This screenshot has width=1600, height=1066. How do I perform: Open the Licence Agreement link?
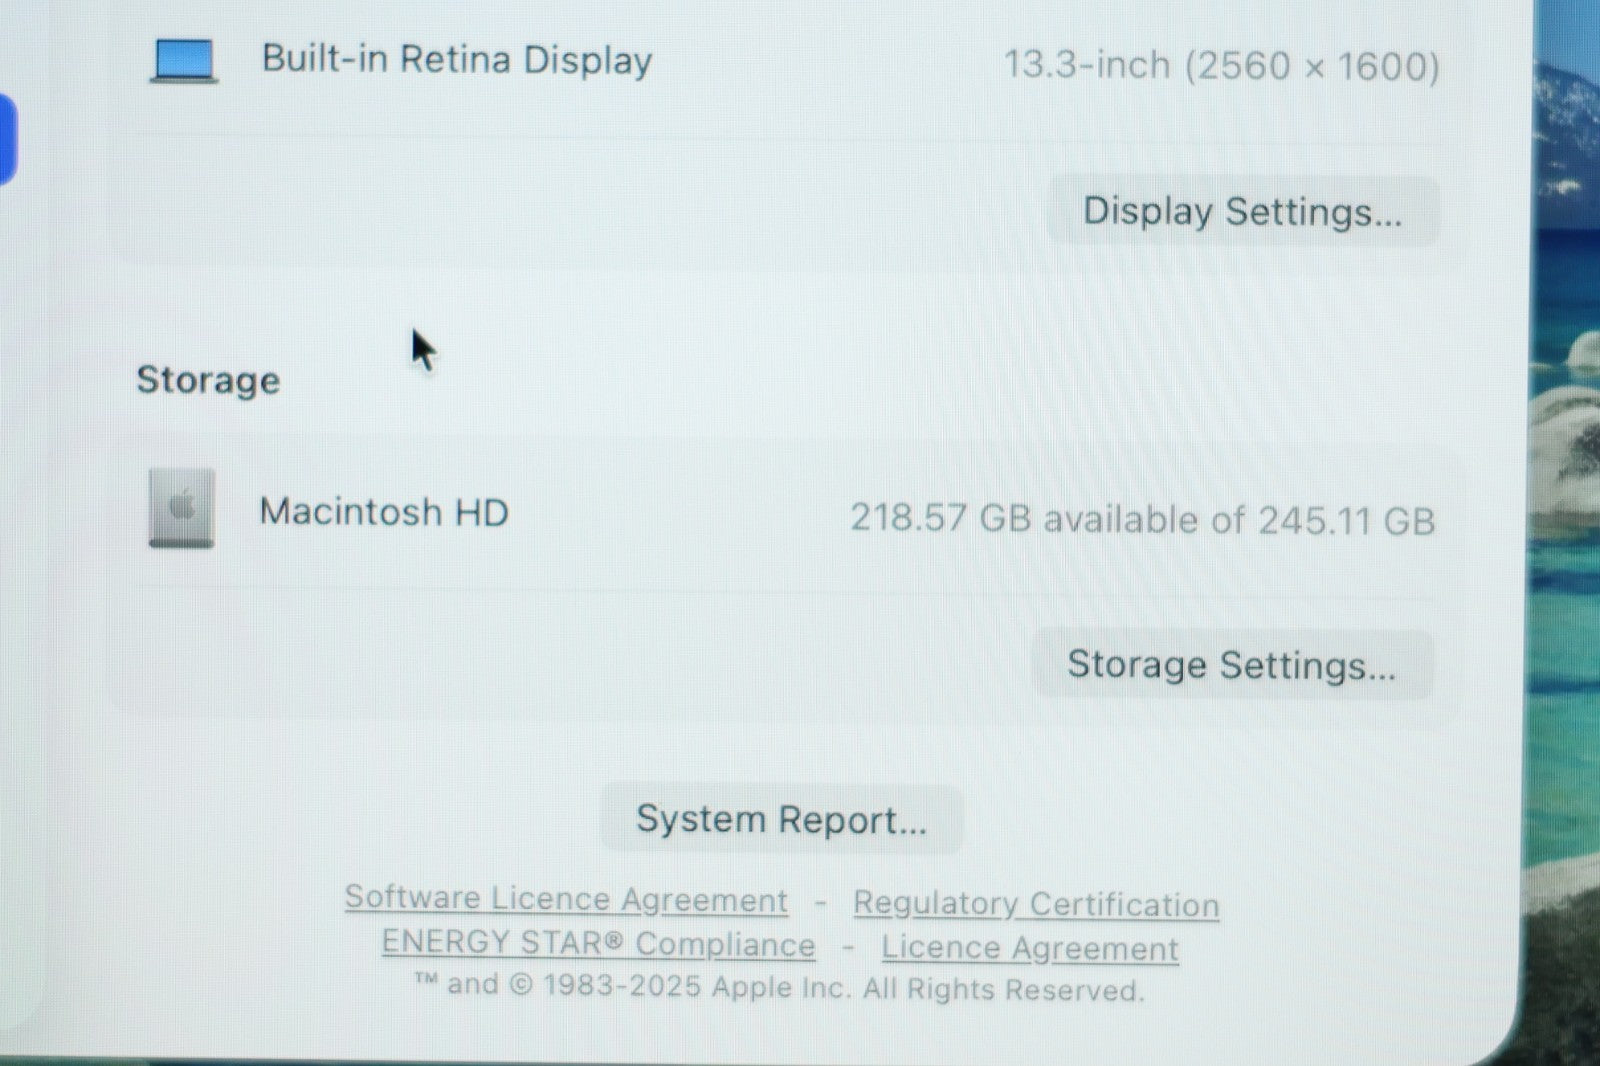coord(1029,948)
